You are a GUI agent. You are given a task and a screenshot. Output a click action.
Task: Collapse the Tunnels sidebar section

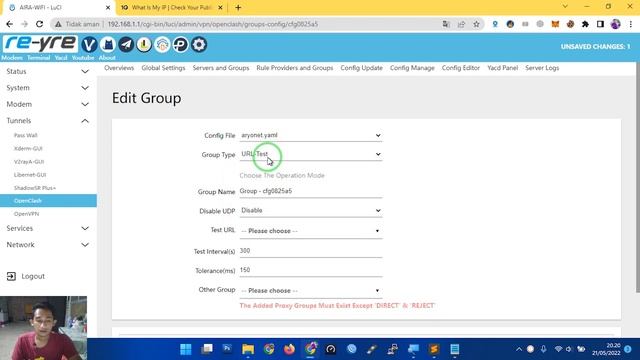coord(48,121)
